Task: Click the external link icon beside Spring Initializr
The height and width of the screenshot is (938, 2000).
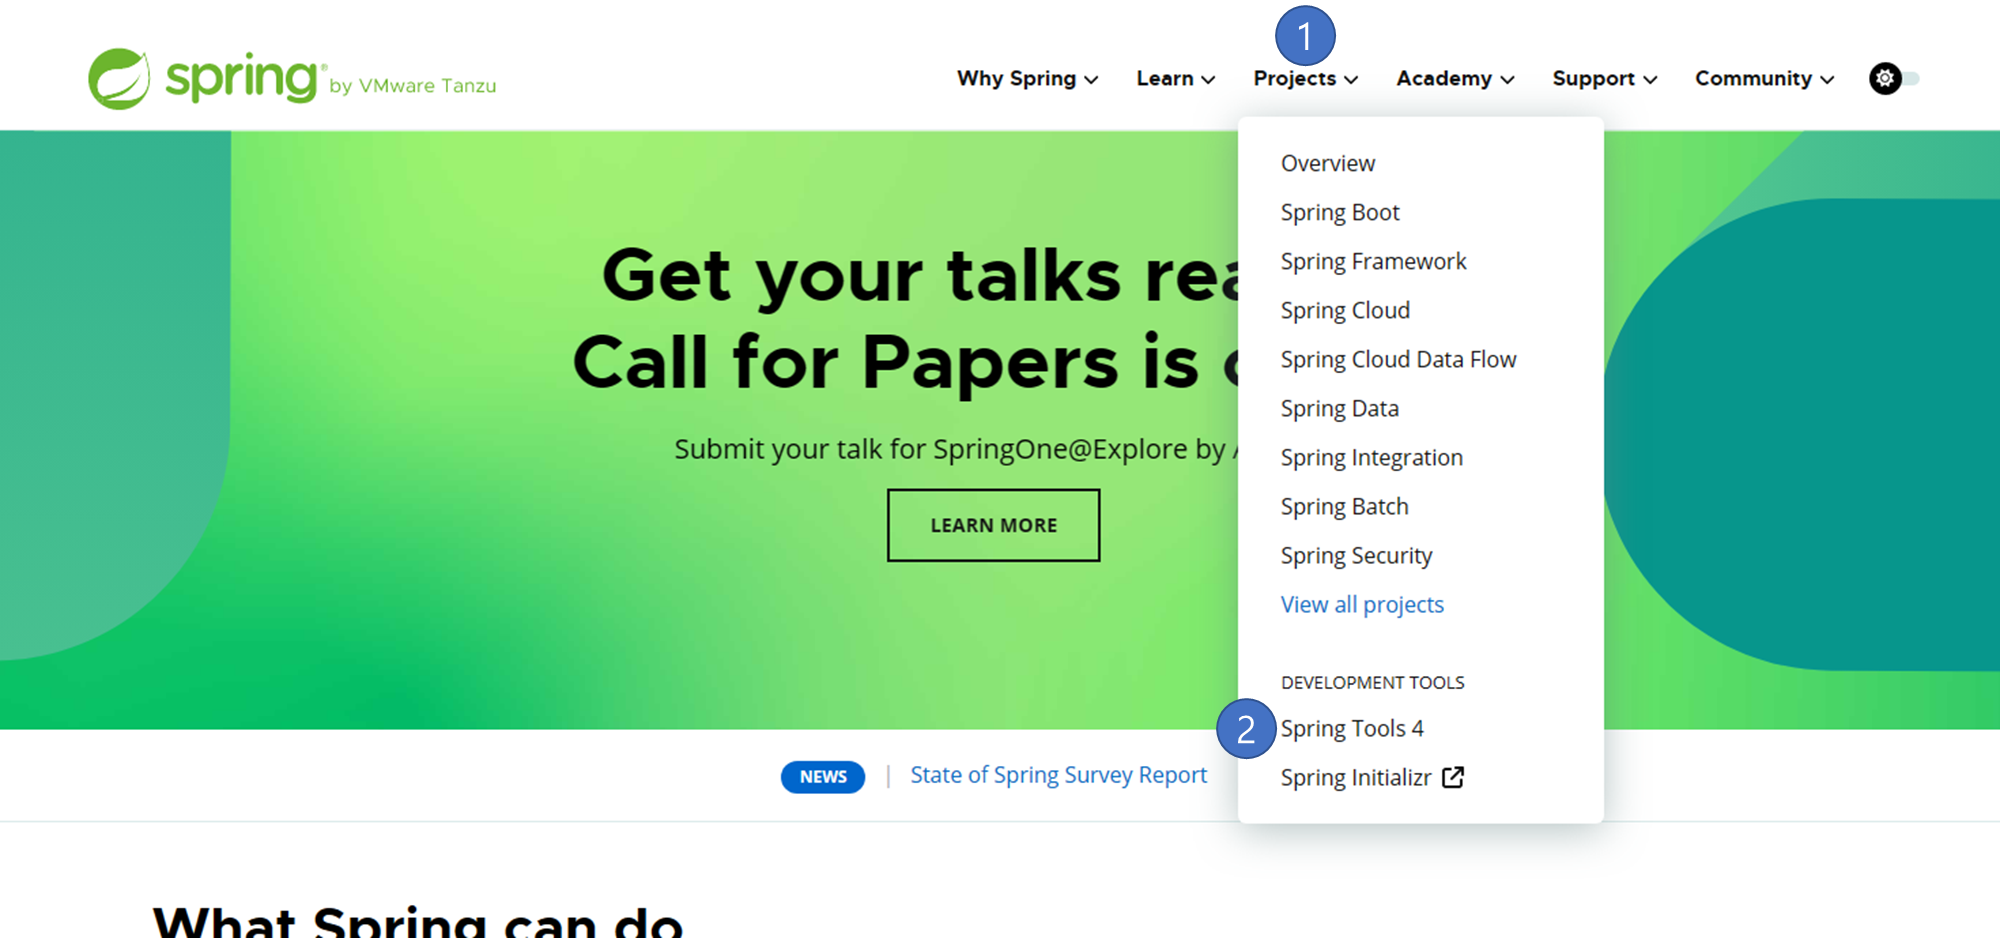Action: 1453,777
